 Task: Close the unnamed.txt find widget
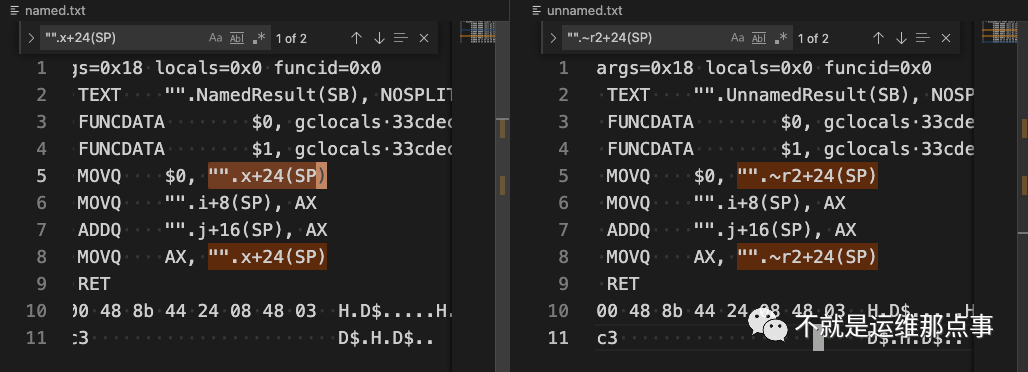pos(945,38)
